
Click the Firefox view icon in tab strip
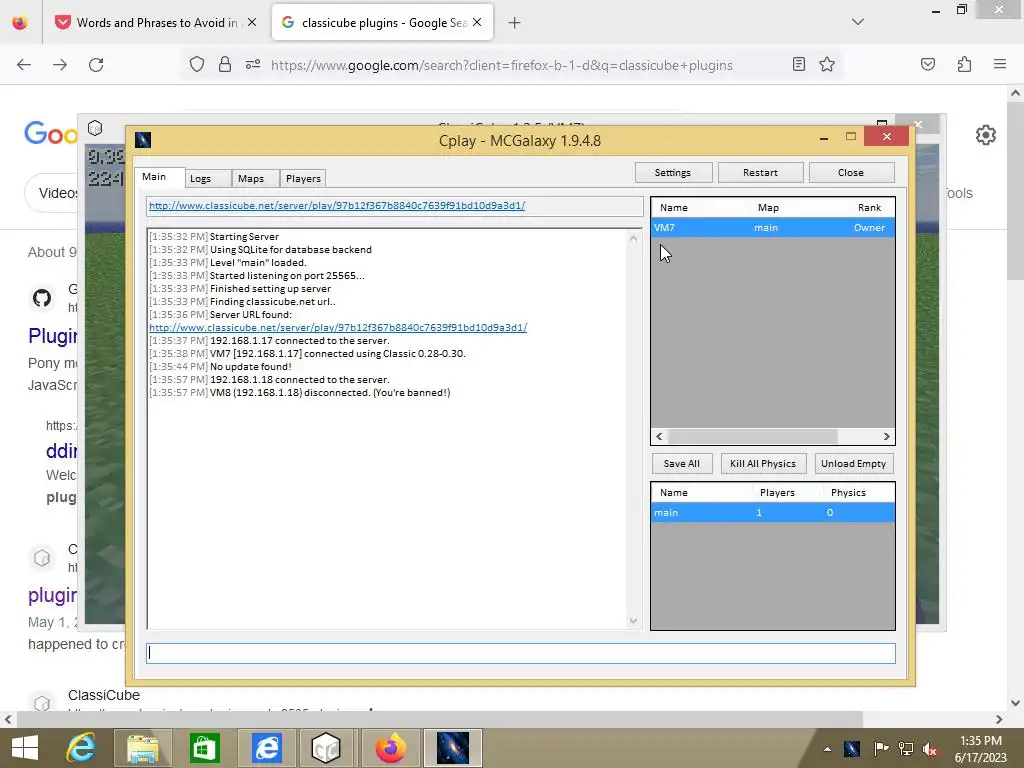tap(20, 23)
